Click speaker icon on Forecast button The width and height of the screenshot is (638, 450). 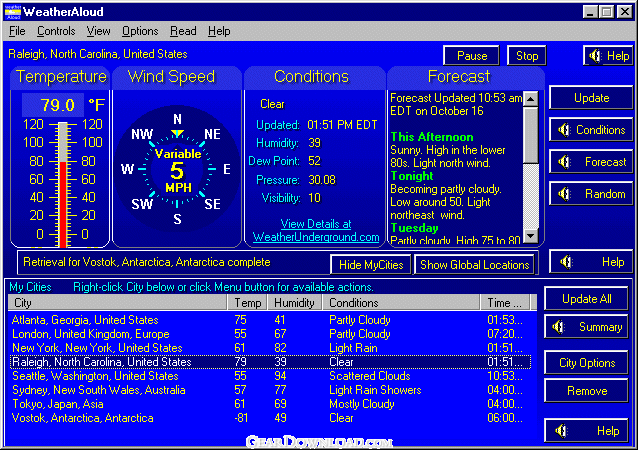pos(564,162)
